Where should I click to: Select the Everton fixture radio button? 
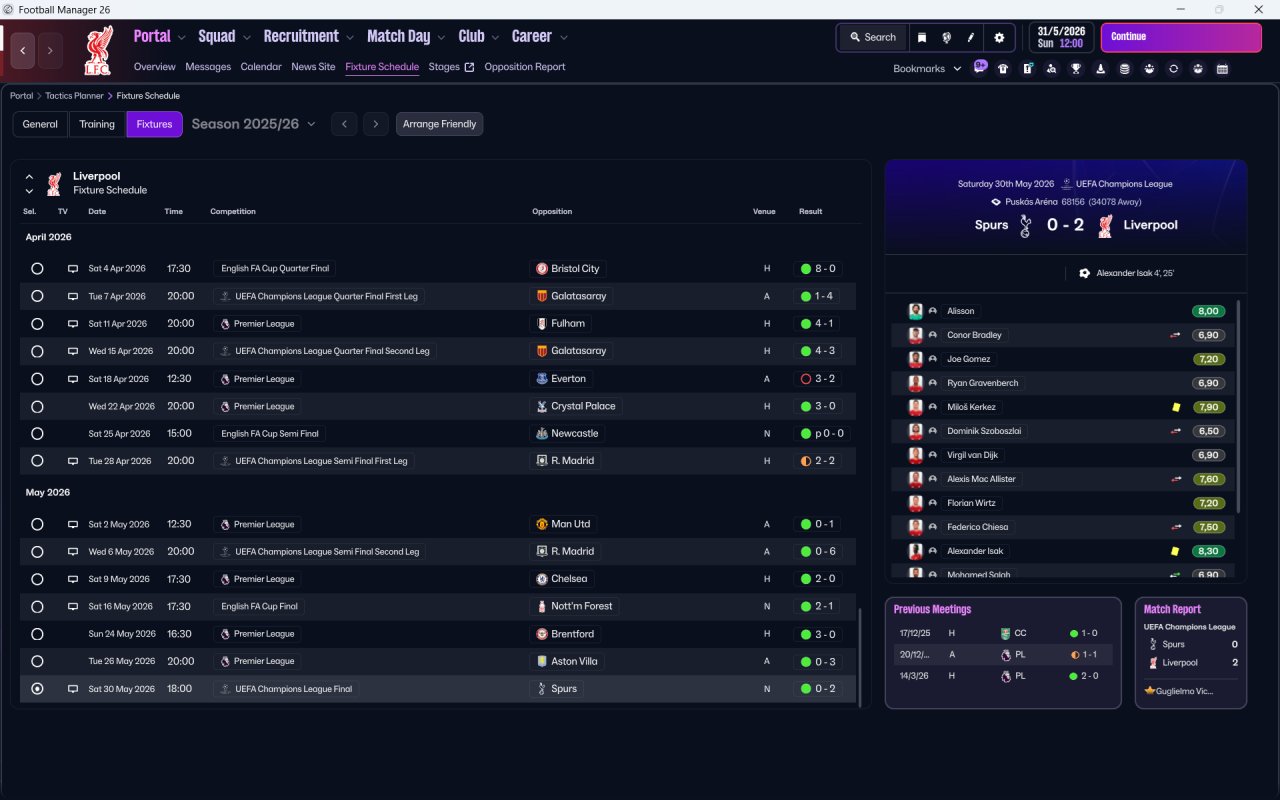[x=37, y=379]
